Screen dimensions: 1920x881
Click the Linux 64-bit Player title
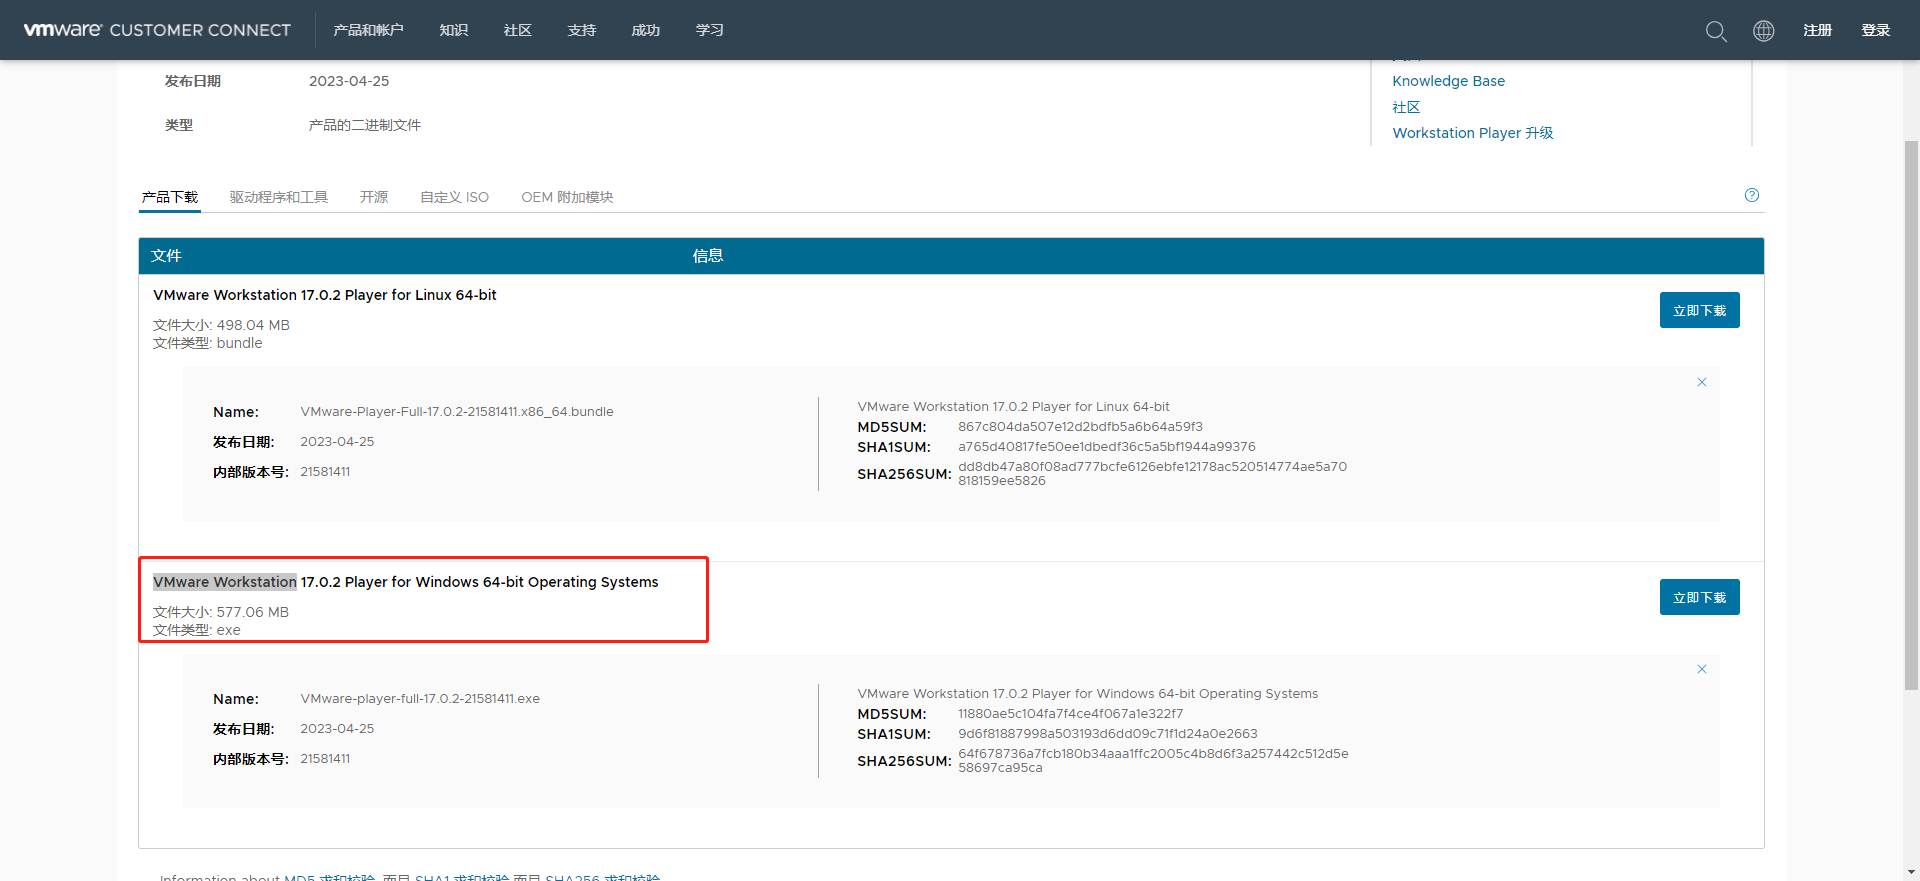[325, 295]
